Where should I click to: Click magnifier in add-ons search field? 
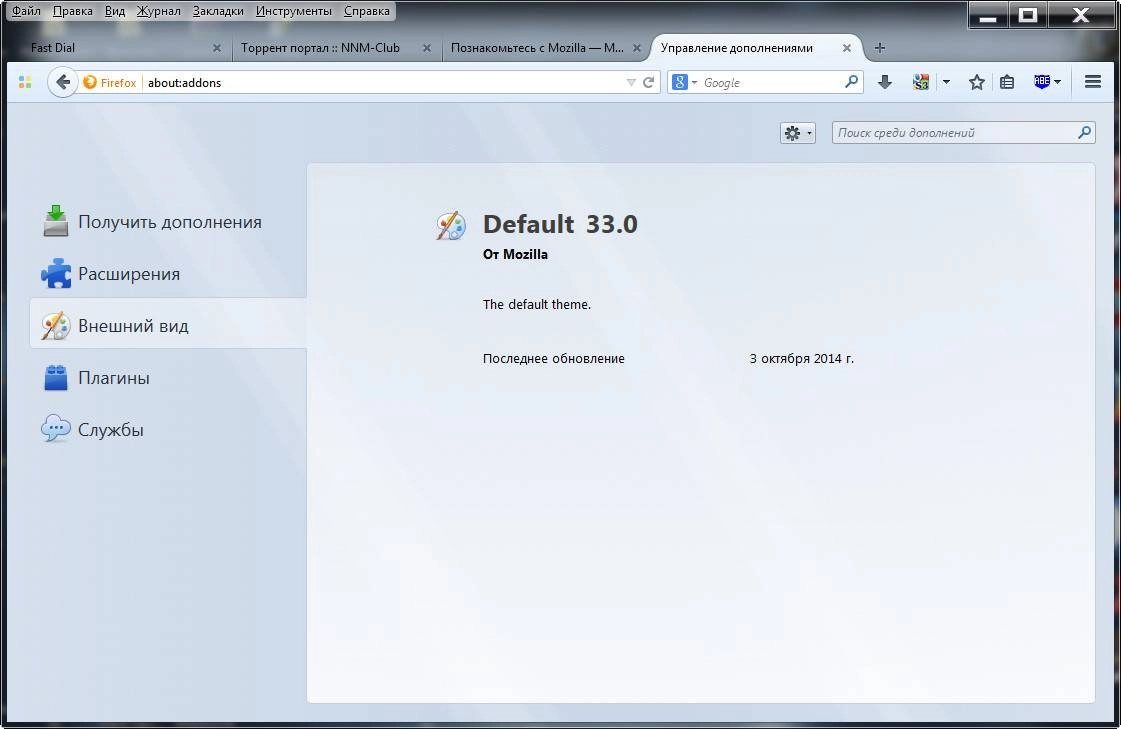[1085, 132]
